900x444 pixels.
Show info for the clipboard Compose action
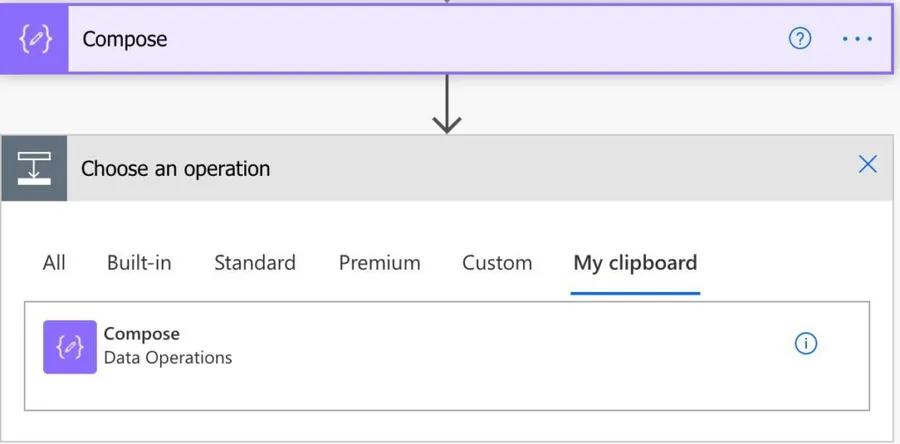click(x=806, y=344)
